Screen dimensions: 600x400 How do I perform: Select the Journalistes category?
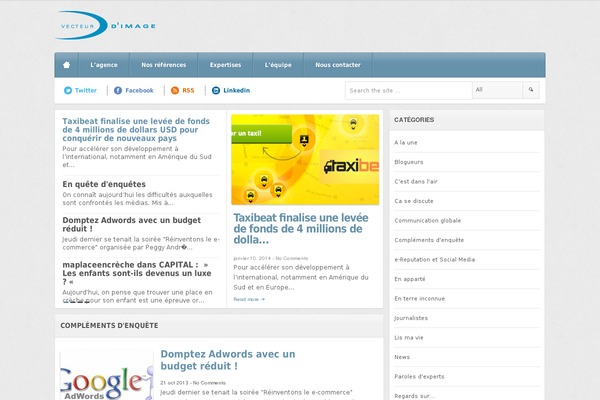(x=411, y=318)
